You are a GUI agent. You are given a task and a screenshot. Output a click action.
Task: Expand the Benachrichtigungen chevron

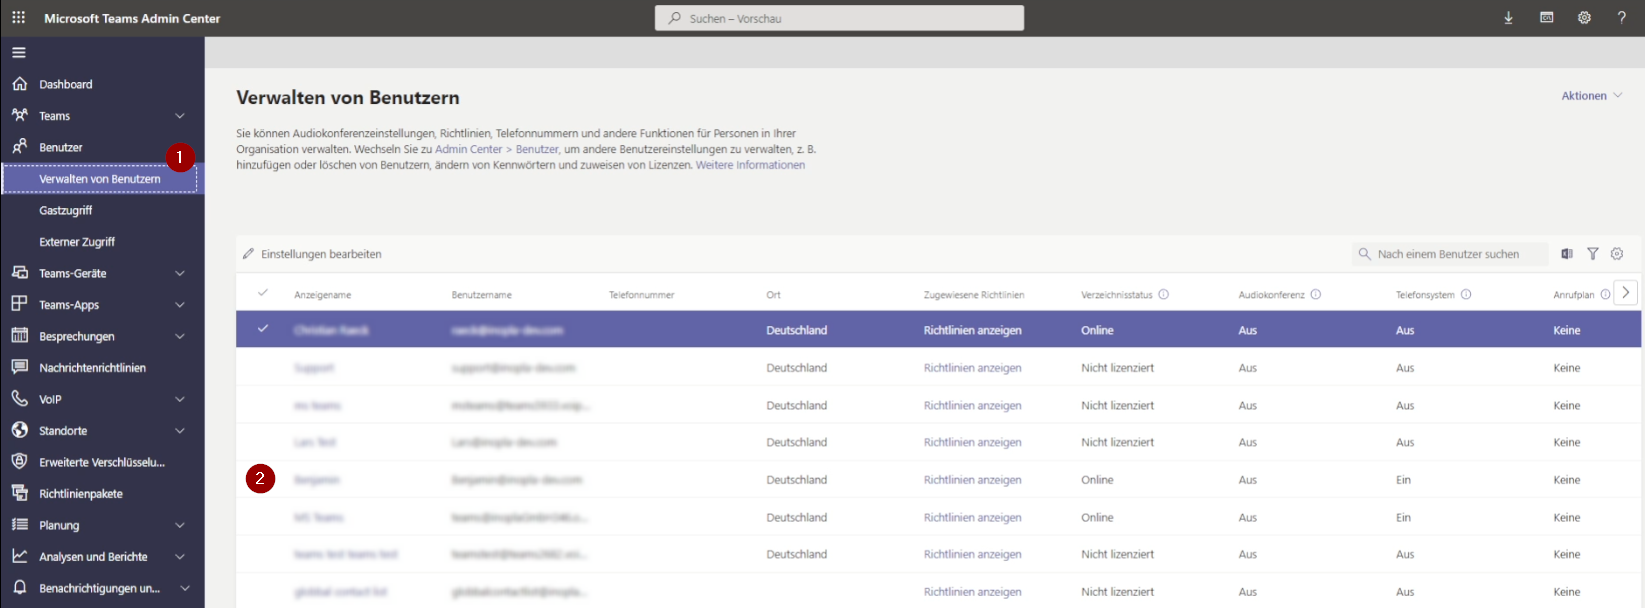185,588
